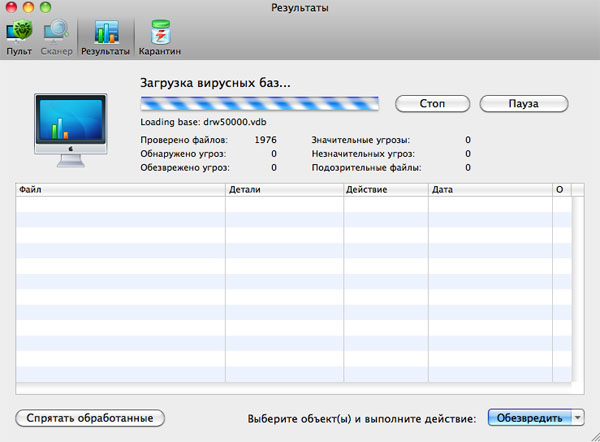Switch to the Сканер toolbar icon

56,37
